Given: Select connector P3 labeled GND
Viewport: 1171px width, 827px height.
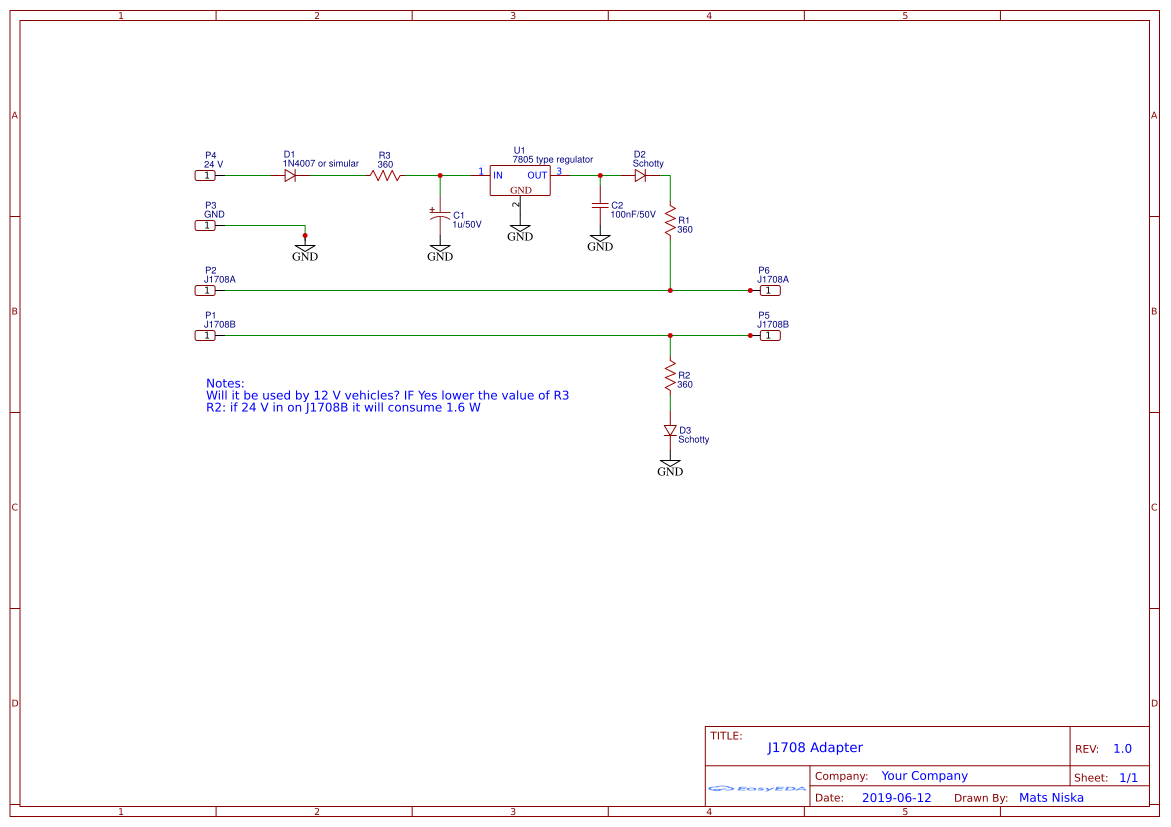Looking at the screenshot, I should click(x=205, y=225).
